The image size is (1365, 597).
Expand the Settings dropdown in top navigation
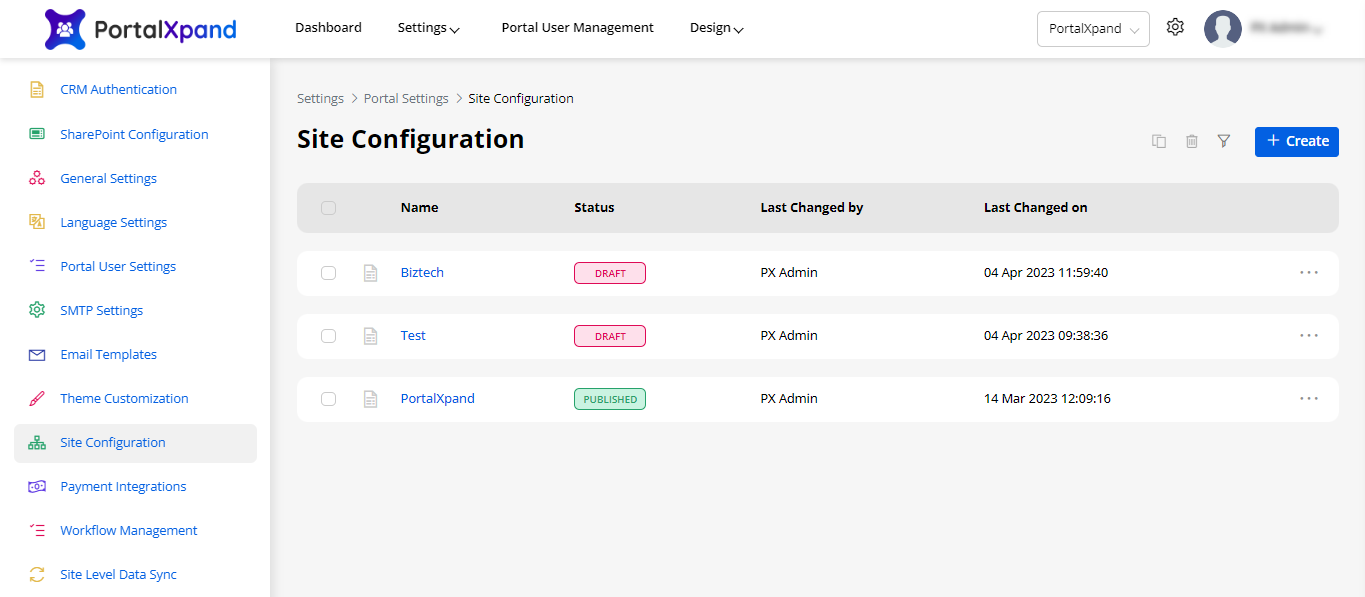(428, 28)
